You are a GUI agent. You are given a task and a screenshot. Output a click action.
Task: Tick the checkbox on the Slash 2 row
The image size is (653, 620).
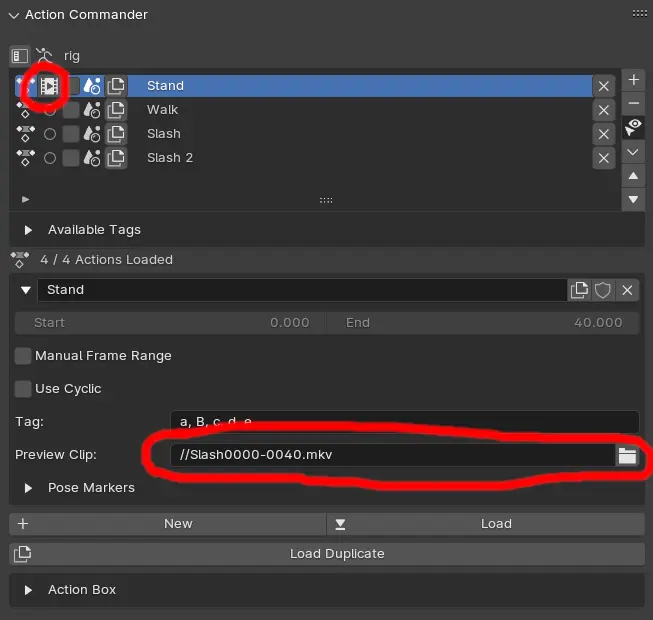(71, 158)
